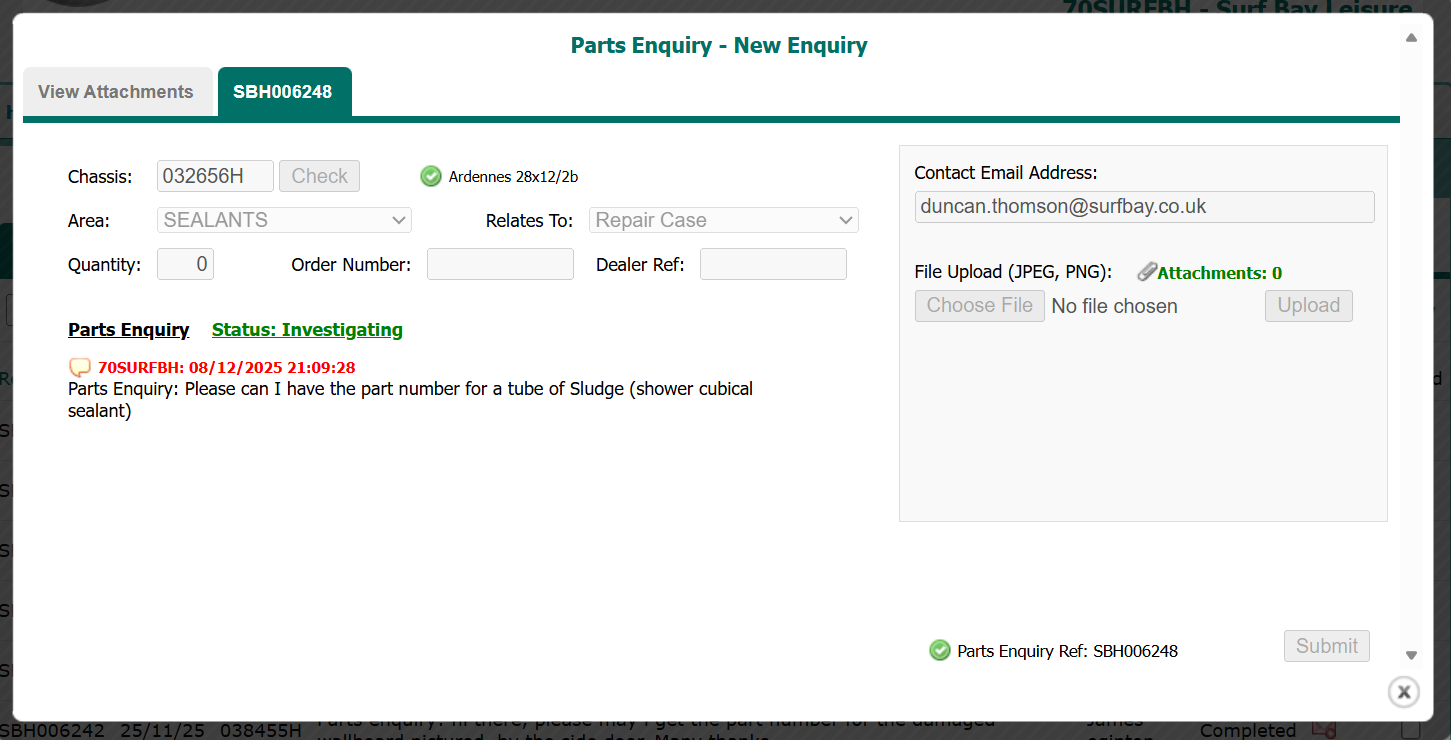Screen dimensions: 1451x740
Task: Focus the Contact Email Address field
Action: (x=1144, y=207)
